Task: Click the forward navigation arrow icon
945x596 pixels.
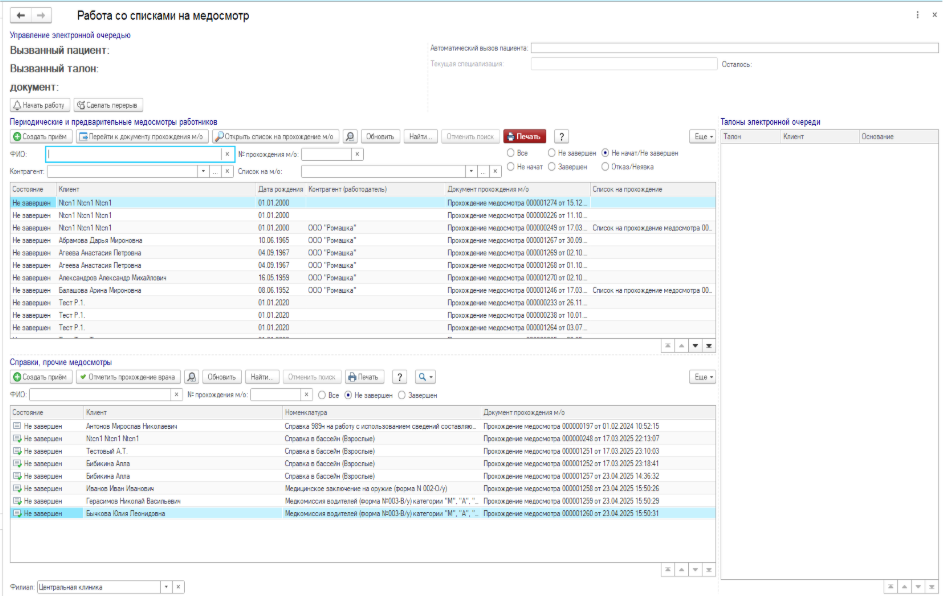Action: [x=41, y=15]
